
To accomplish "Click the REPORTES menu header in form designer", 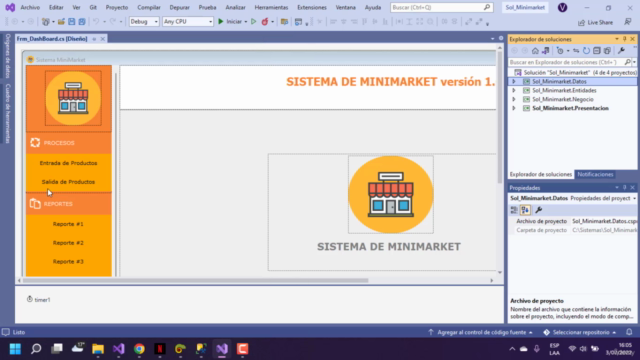I will coord(69,204).
